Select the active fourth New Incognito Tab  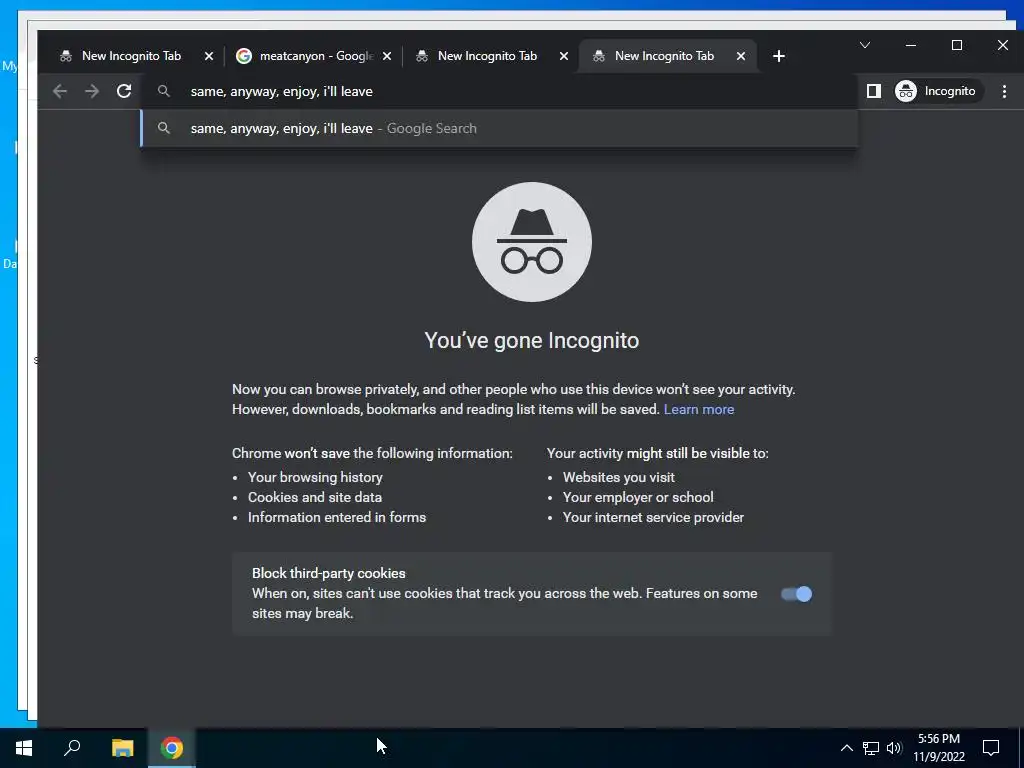tap(664, 56)
